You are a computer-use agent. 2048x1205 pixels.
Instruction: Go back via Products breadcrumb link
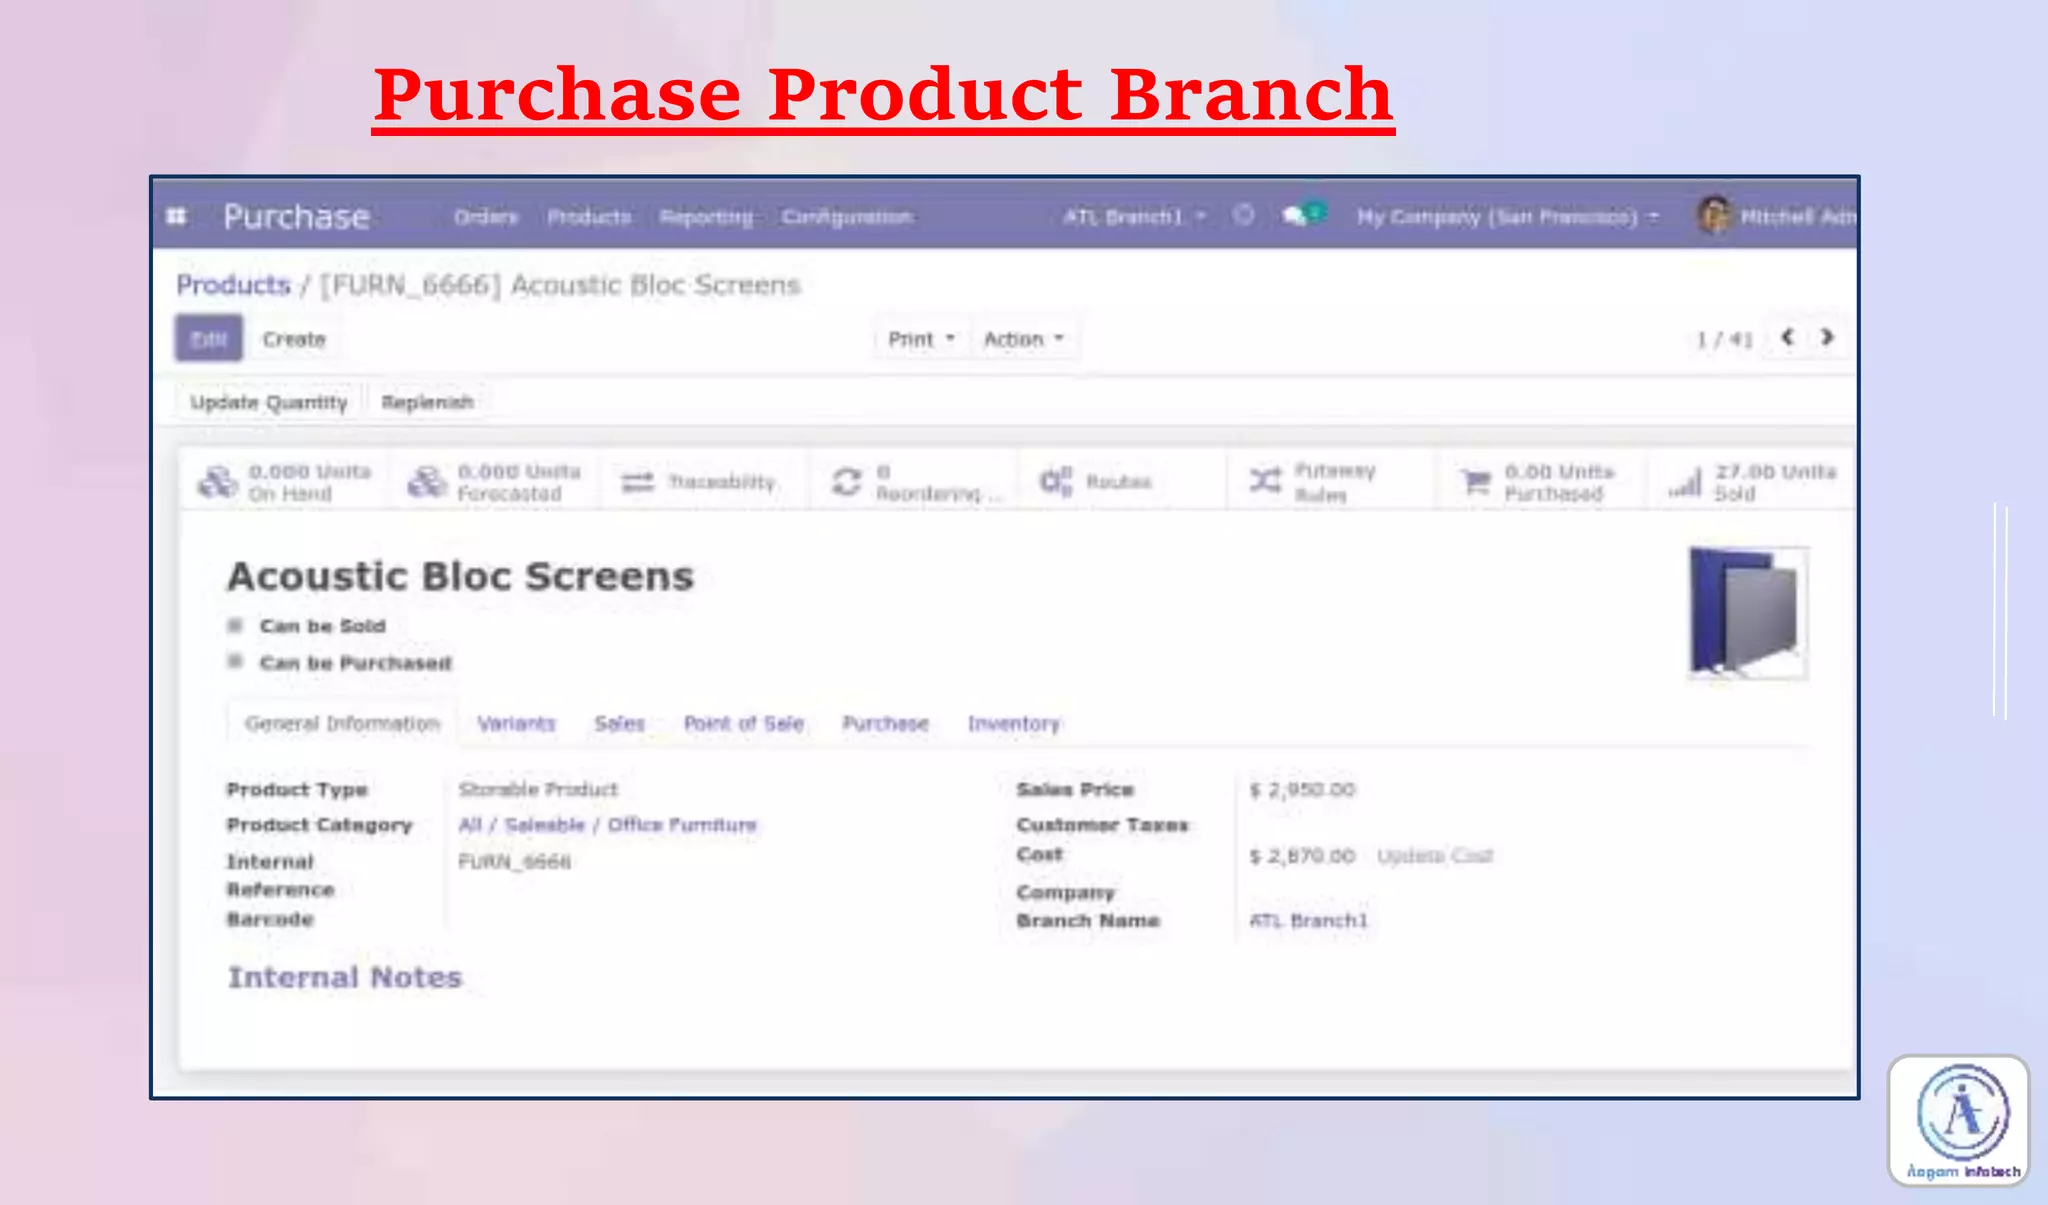click(x=233, y=285)
